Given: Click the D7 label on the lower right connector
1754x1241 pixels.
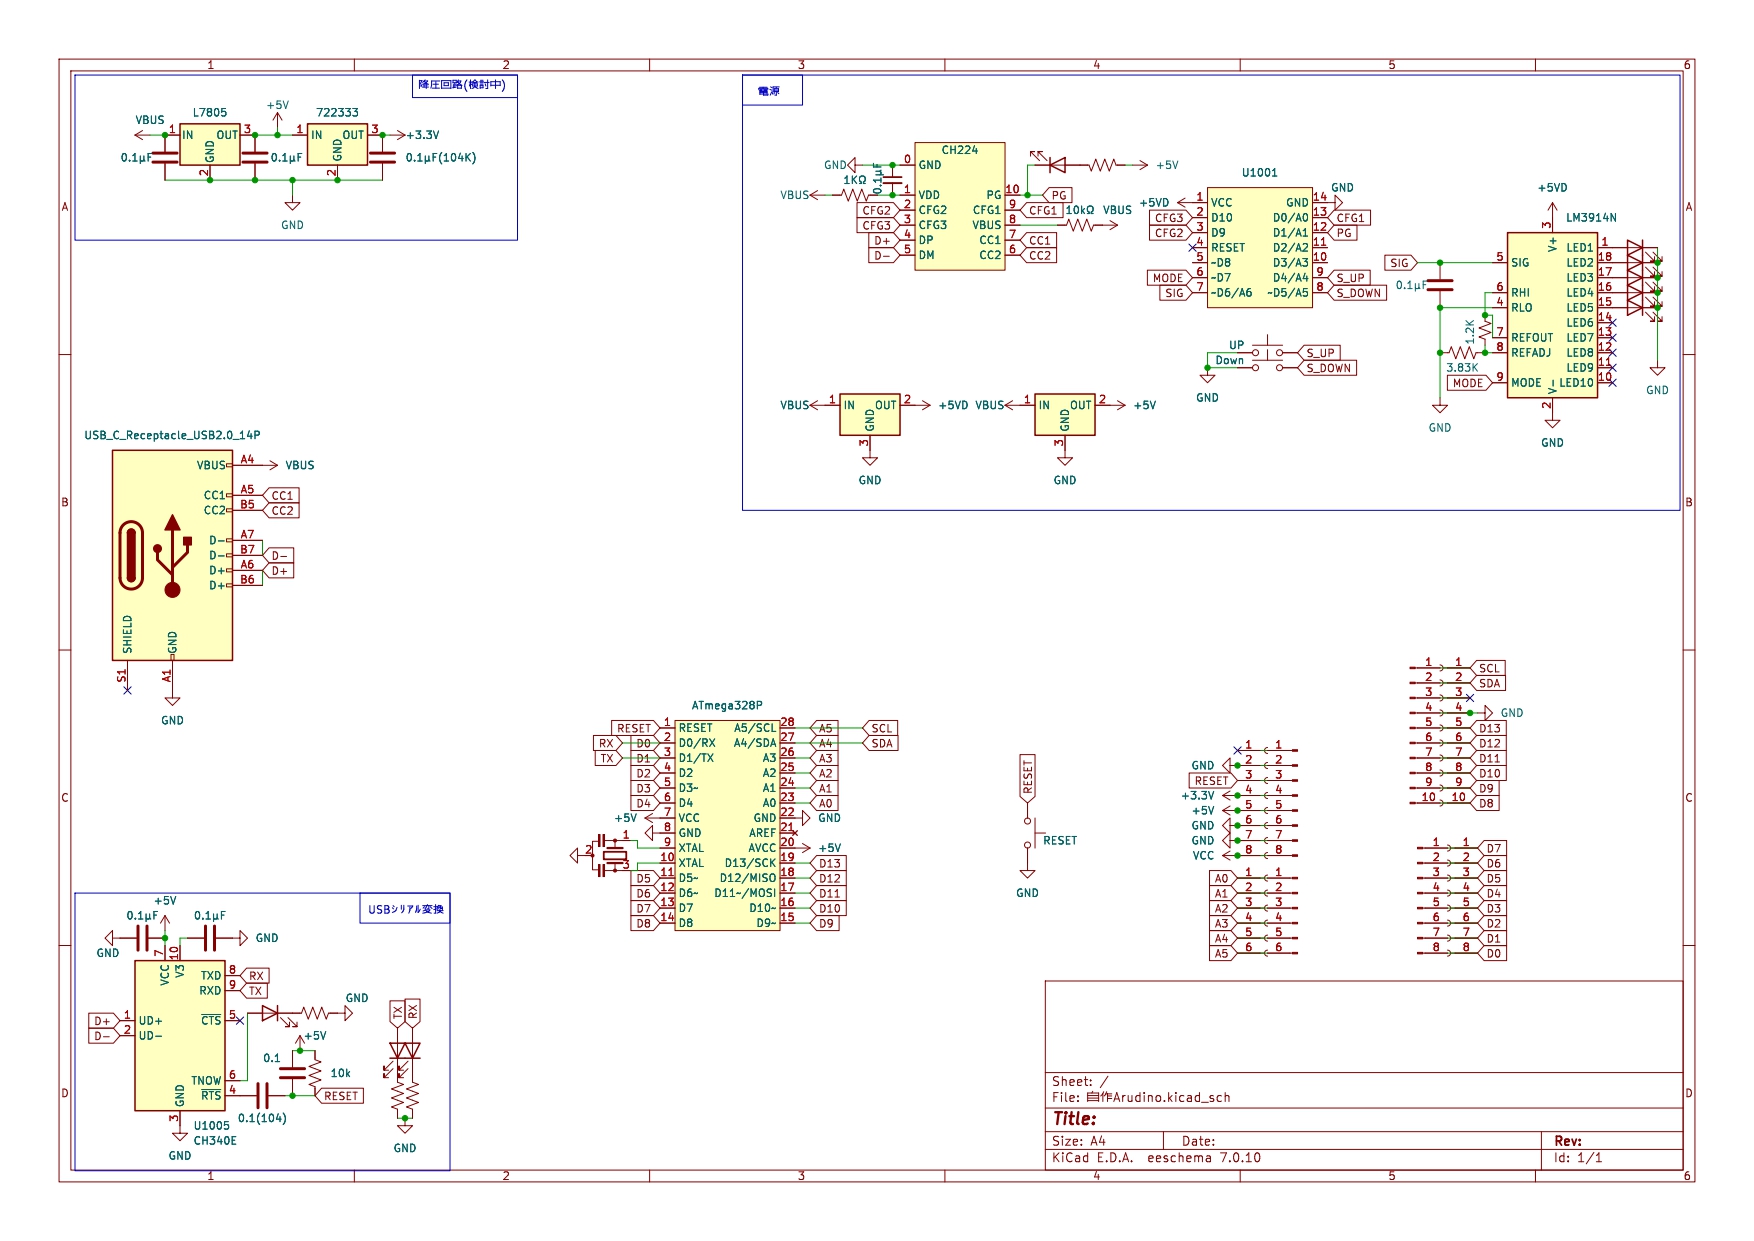Looking at the screenshot, I should (1493, 848).
